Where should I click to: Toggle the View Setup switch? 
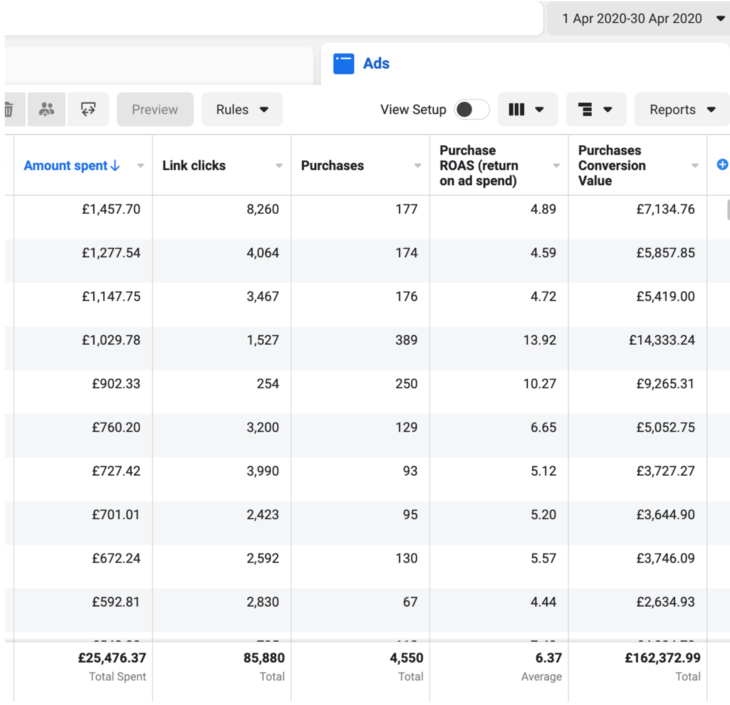[x=471, y=109]
